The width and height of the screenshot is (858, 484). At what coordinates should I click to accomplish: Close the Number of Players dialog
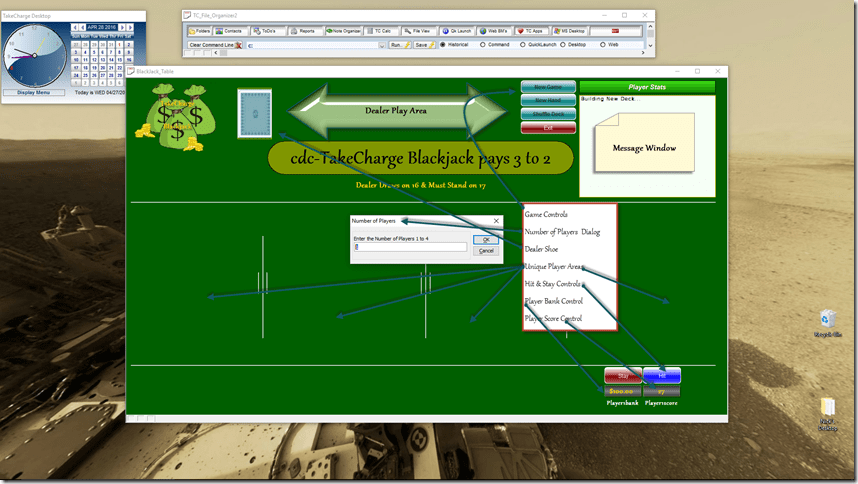(x=496, y=221)
